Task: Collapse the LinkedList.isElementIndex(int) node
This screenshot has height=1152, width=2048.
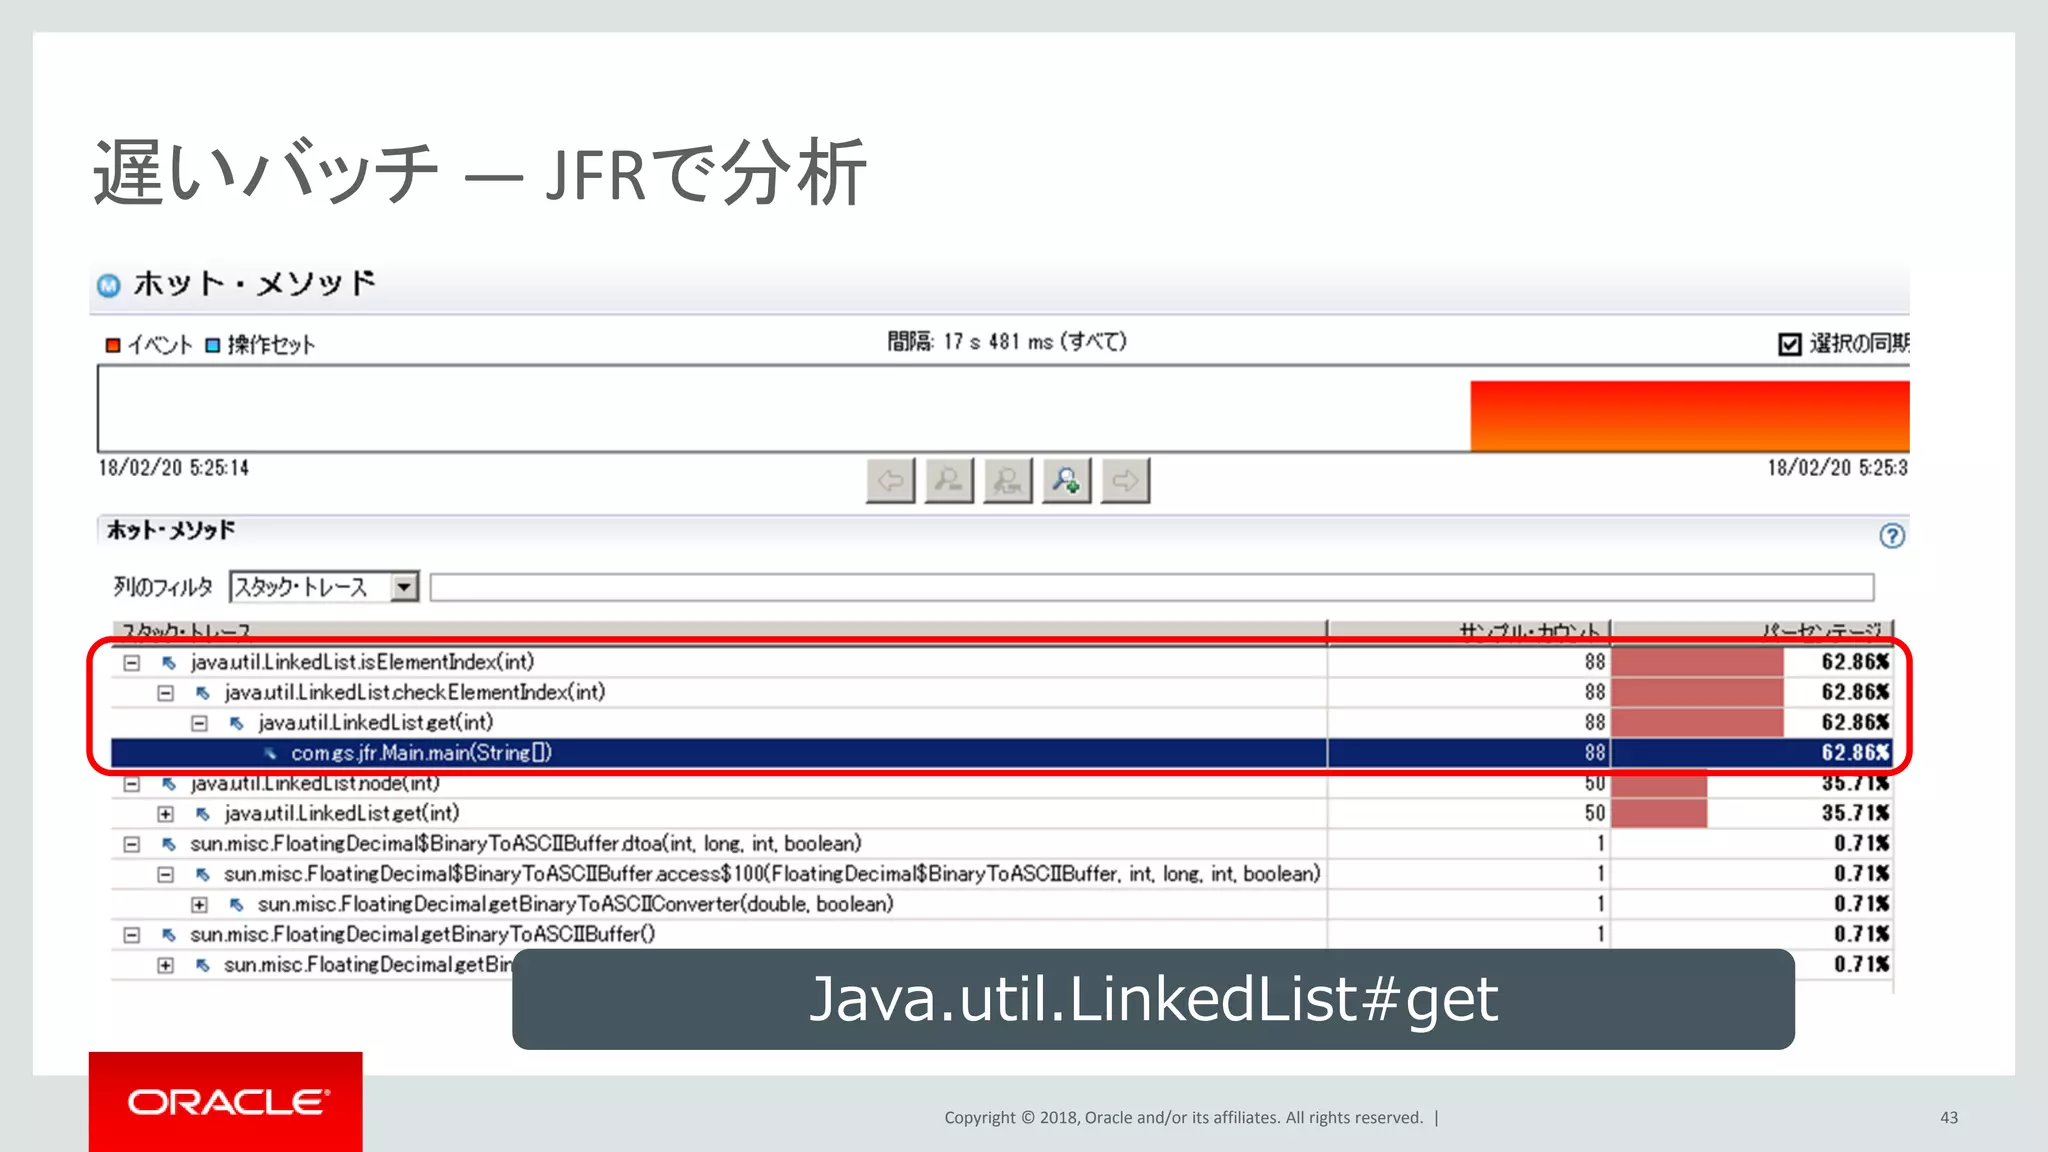Action: (x=131, y=663)
